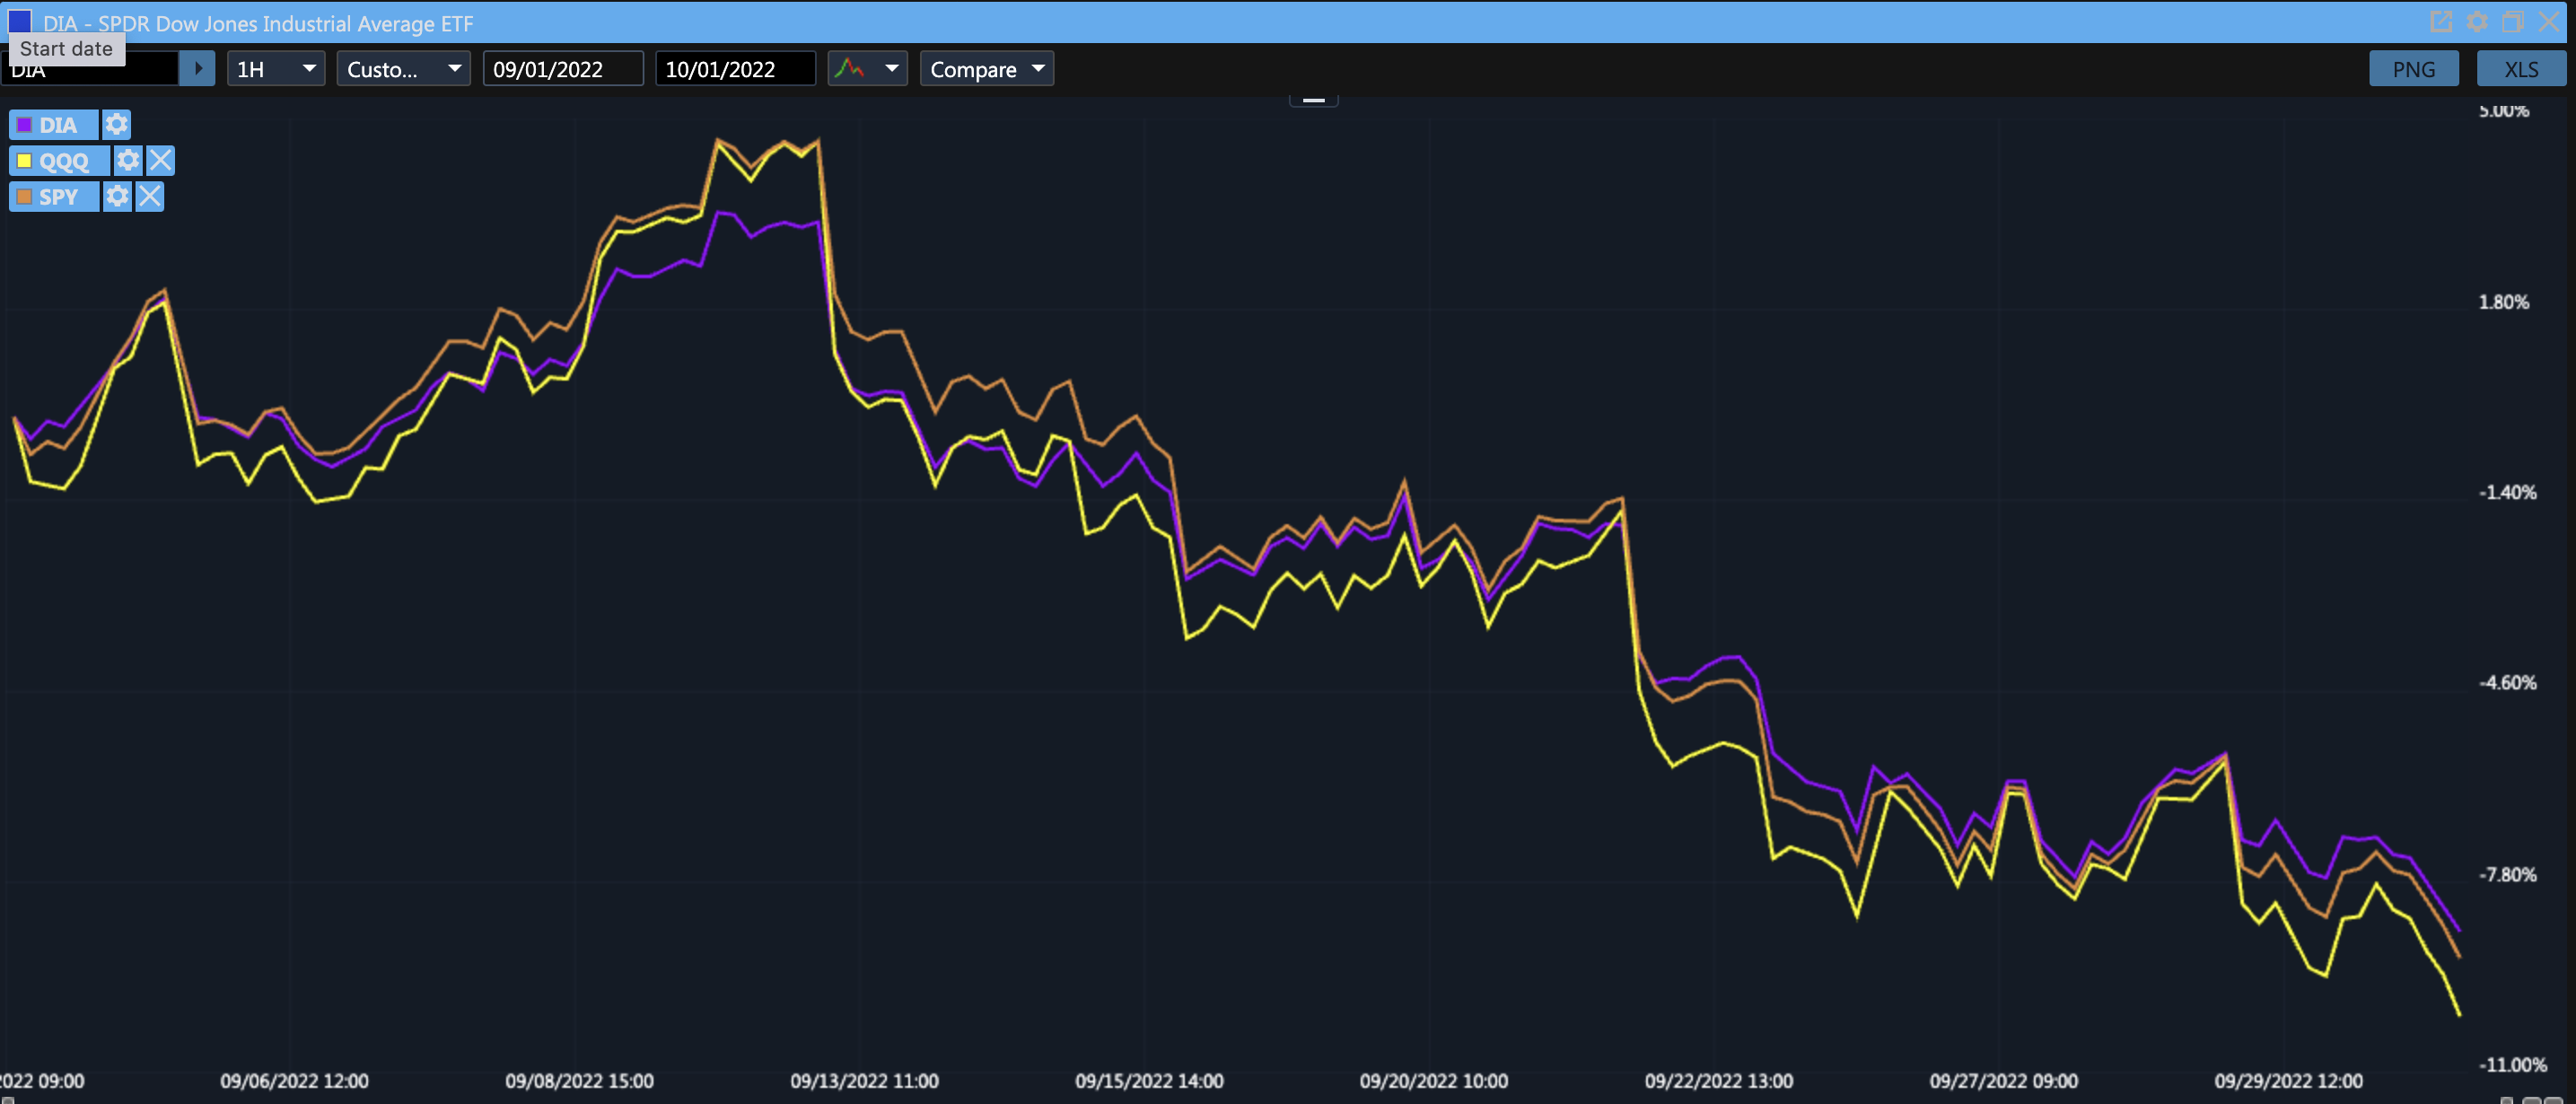Click the 09/27/2022 09:00 axis label
This screenshot has width=2576, height=1104.
click(2003, 1081)
